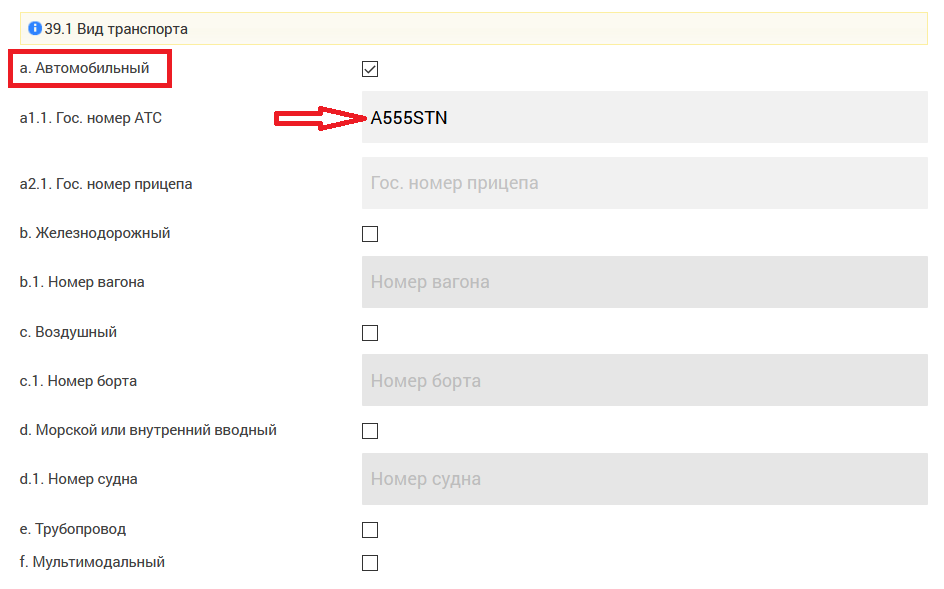Click the a1.1. Гос. номер АТС label
Image resolution: width=944 pixels, height=589 pixels.
point(91,118)
